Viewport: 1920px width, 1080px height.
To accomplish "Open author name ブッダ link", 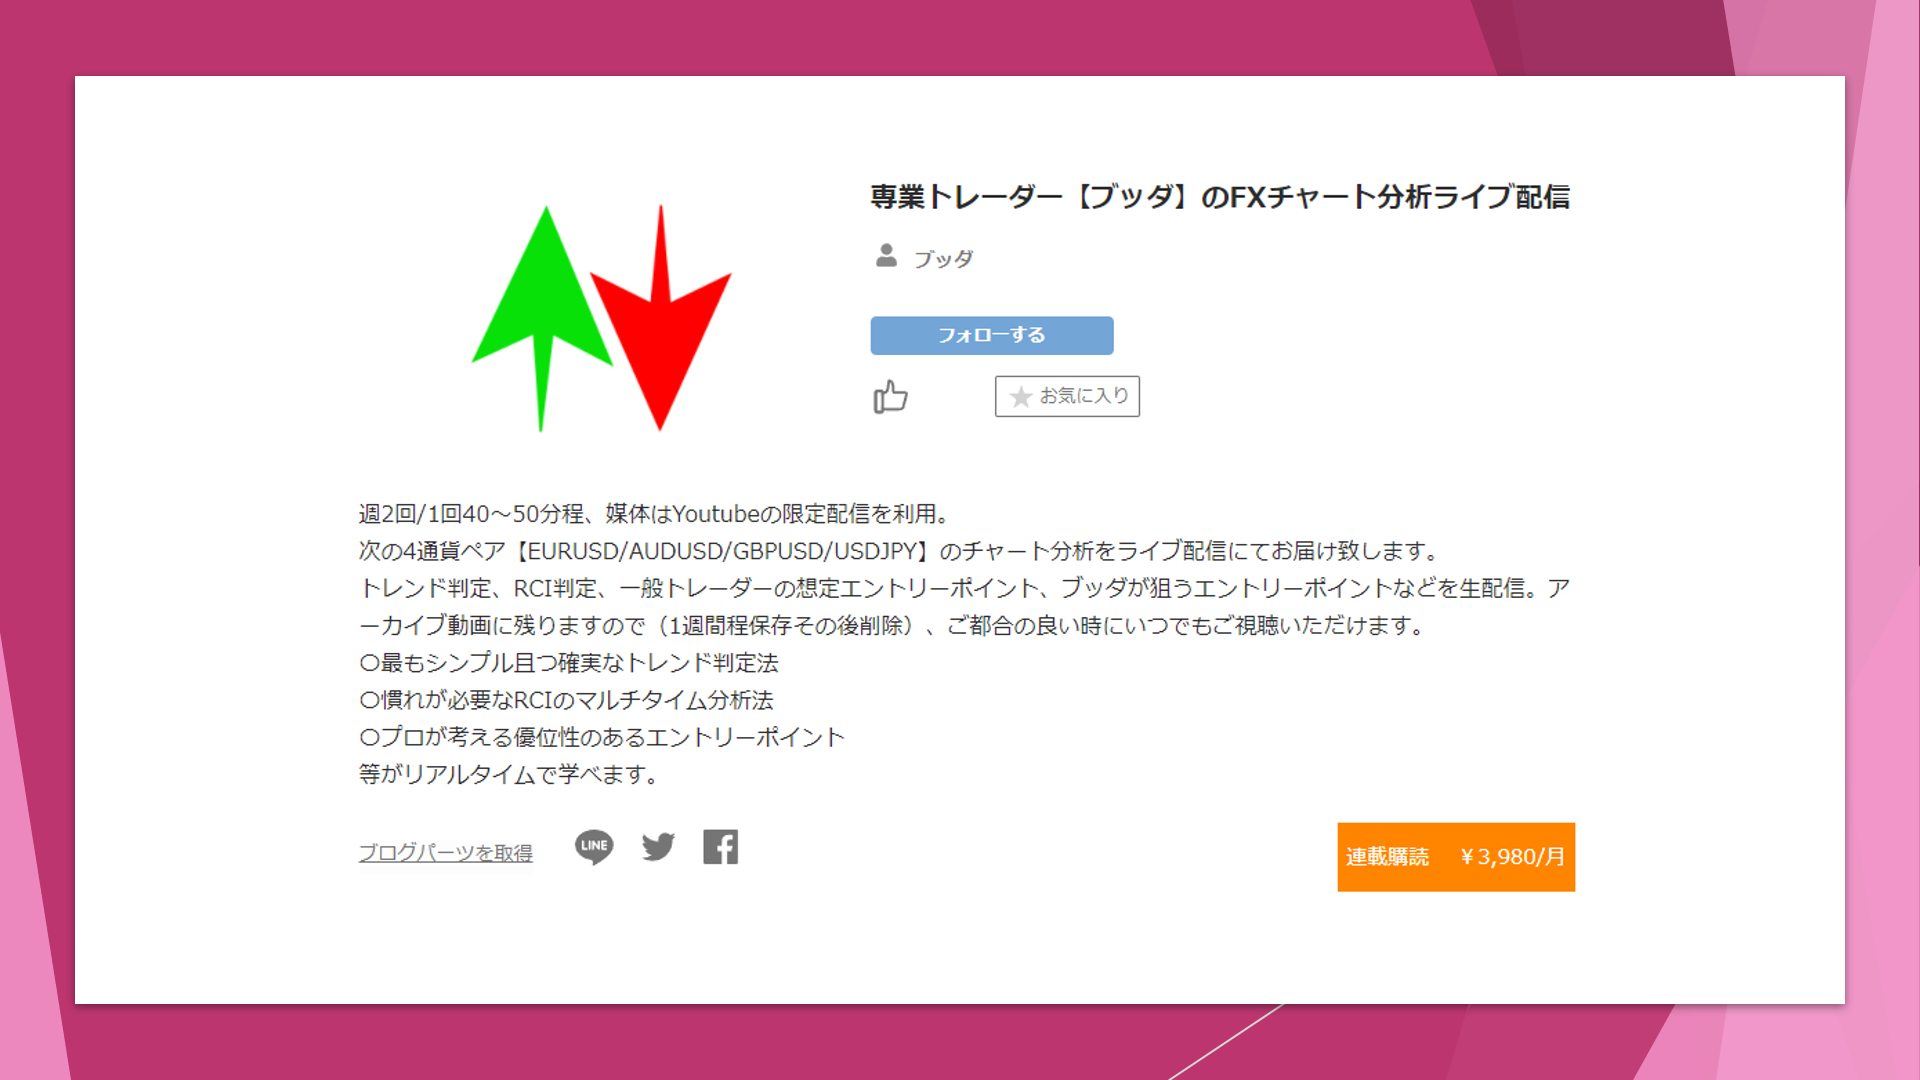I will 943,259.
